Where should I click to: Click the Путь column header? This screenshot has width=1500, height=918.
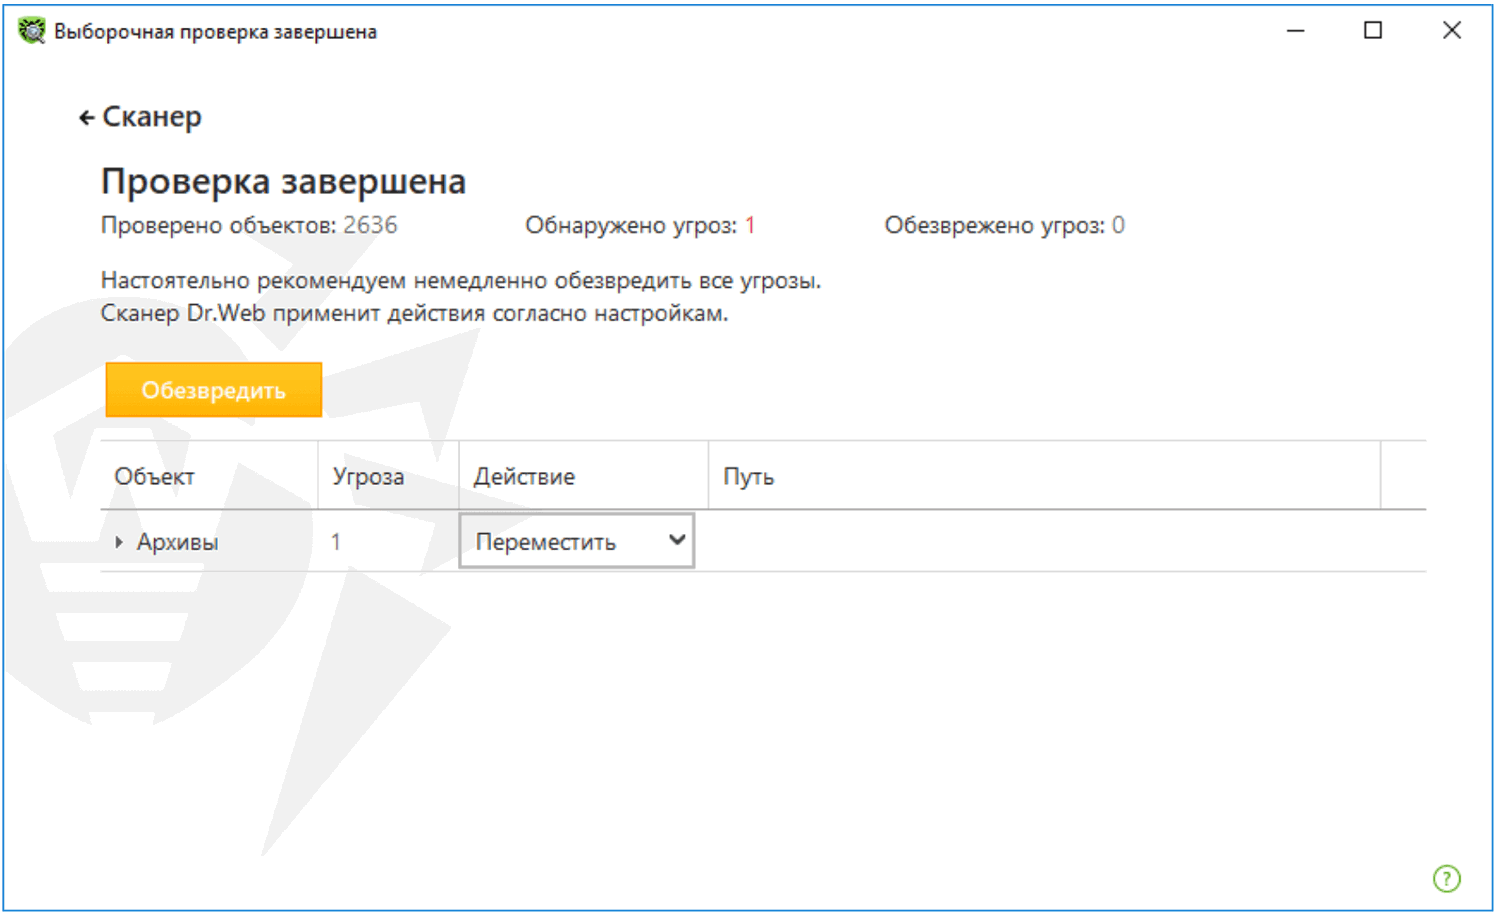coord(748,476)
